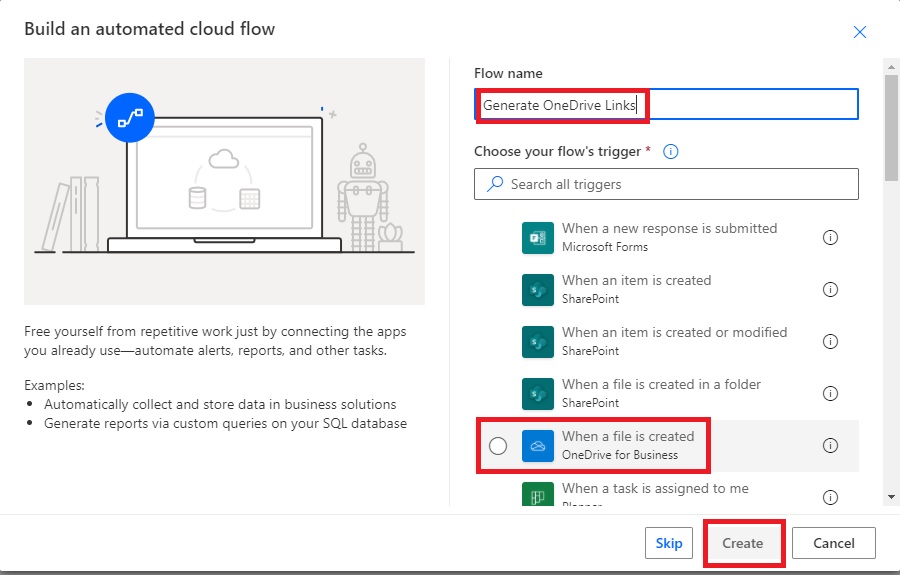Show info for 'When a new response is submitted'
The height and width of the screenshot is (575, 900).
pyautogui.click(x=830, y=238)
